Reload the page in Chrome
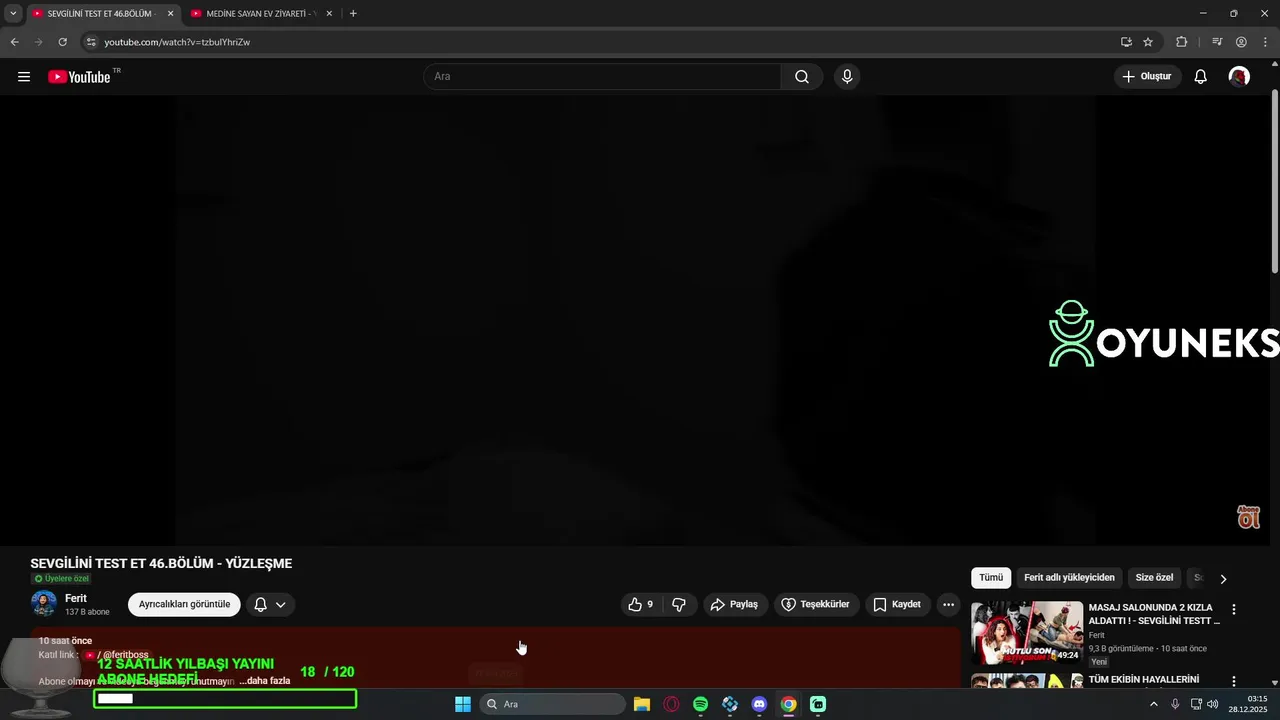 (62, 42)
